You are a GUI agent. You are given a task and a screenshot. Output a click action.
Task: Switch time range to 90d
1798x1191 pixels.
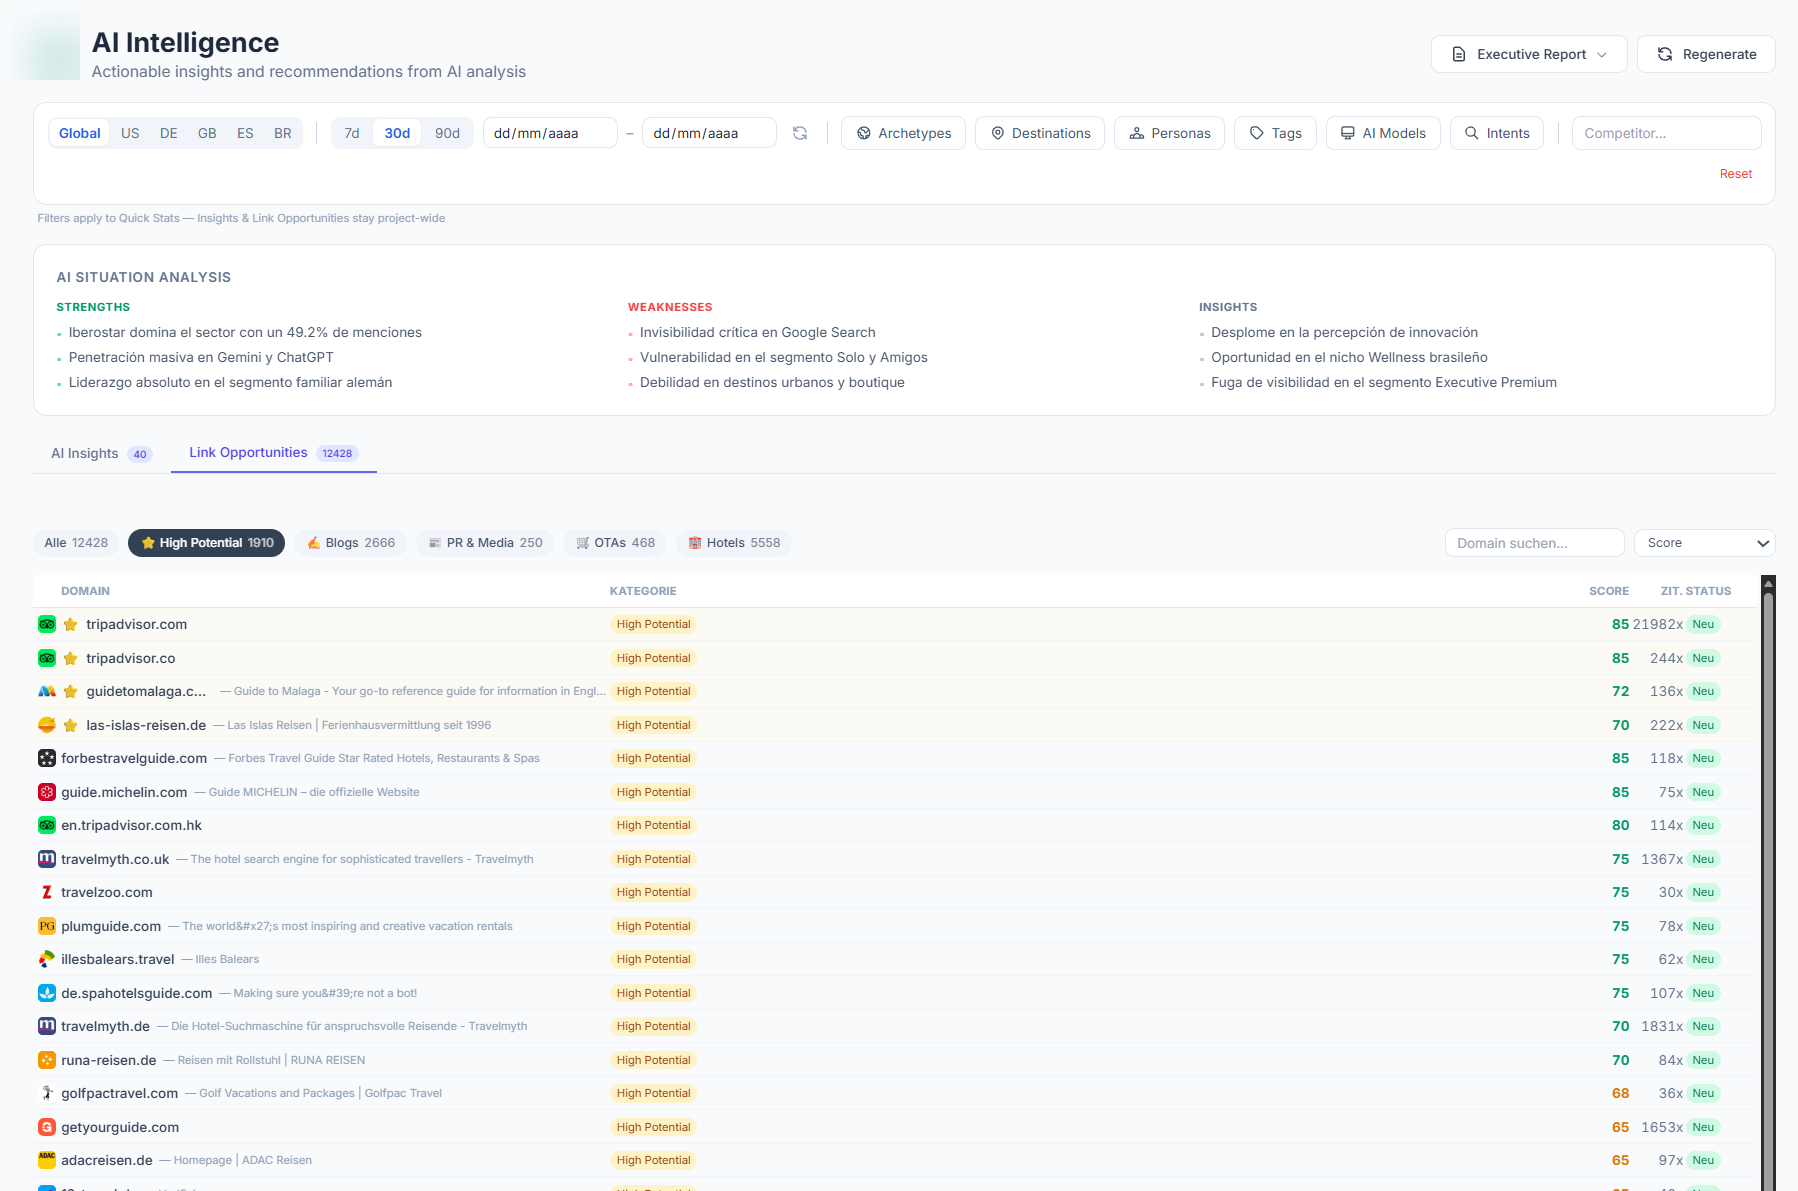[x=447, y=133]
